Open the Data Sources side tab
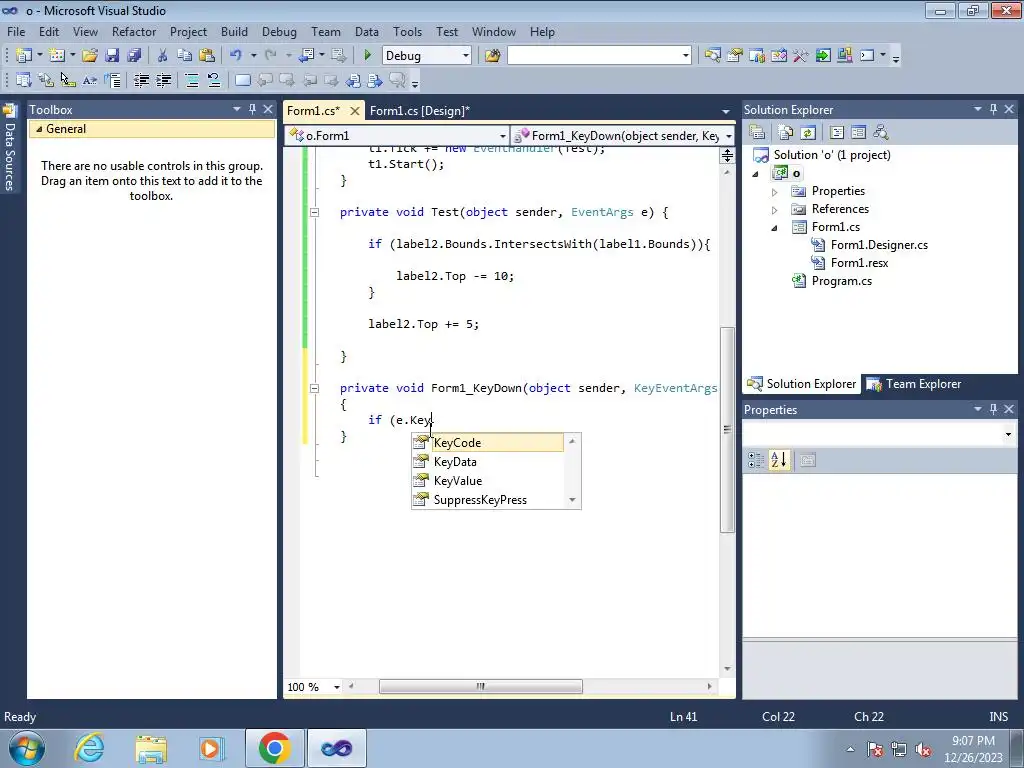Image resolution: width=1024 pixels, height=768 pixels. (x=10, y=149)
